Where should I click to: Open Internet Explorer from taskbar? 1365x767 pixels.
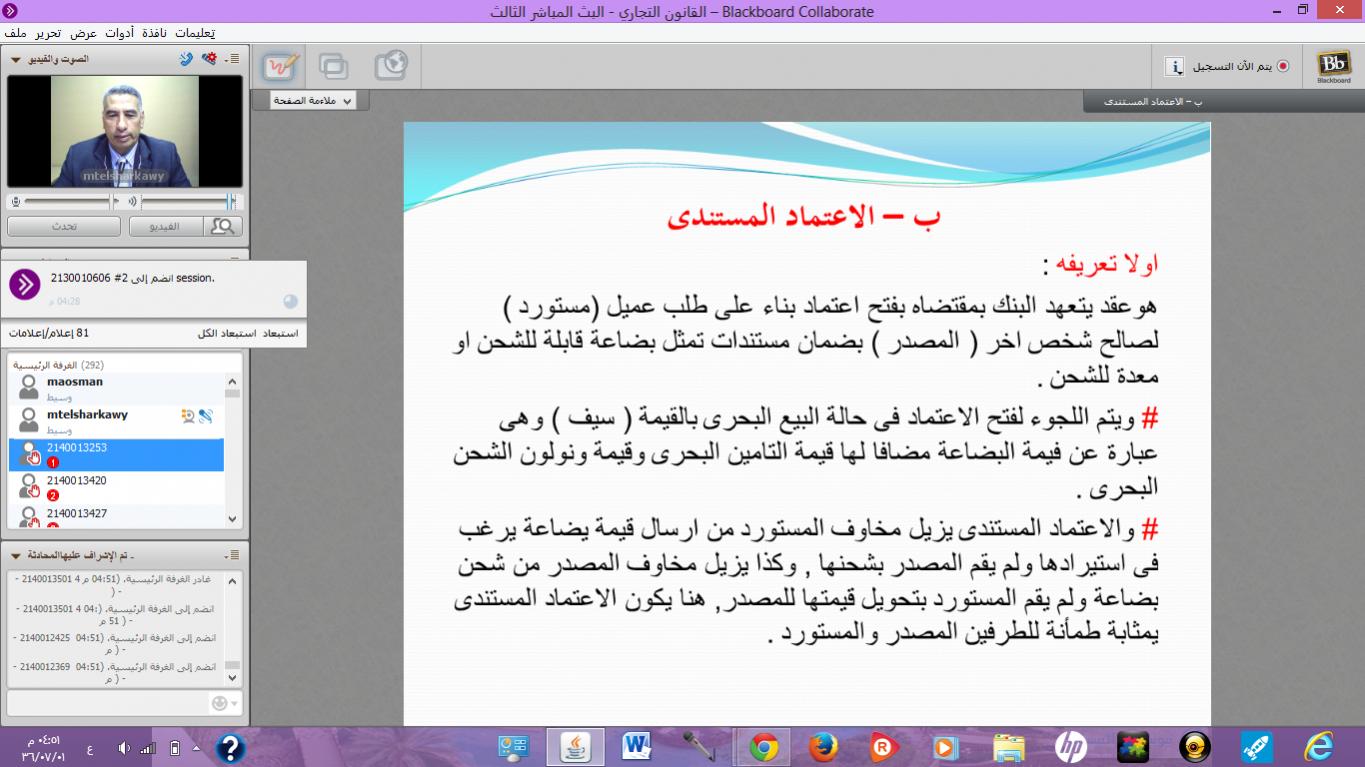1319,747
